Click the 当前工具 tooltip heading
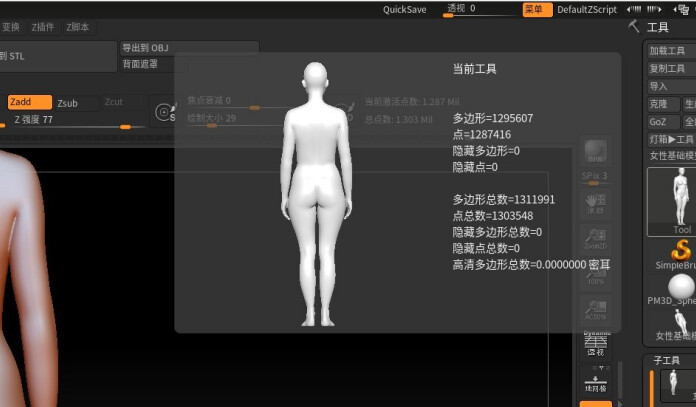 point(474,69)
